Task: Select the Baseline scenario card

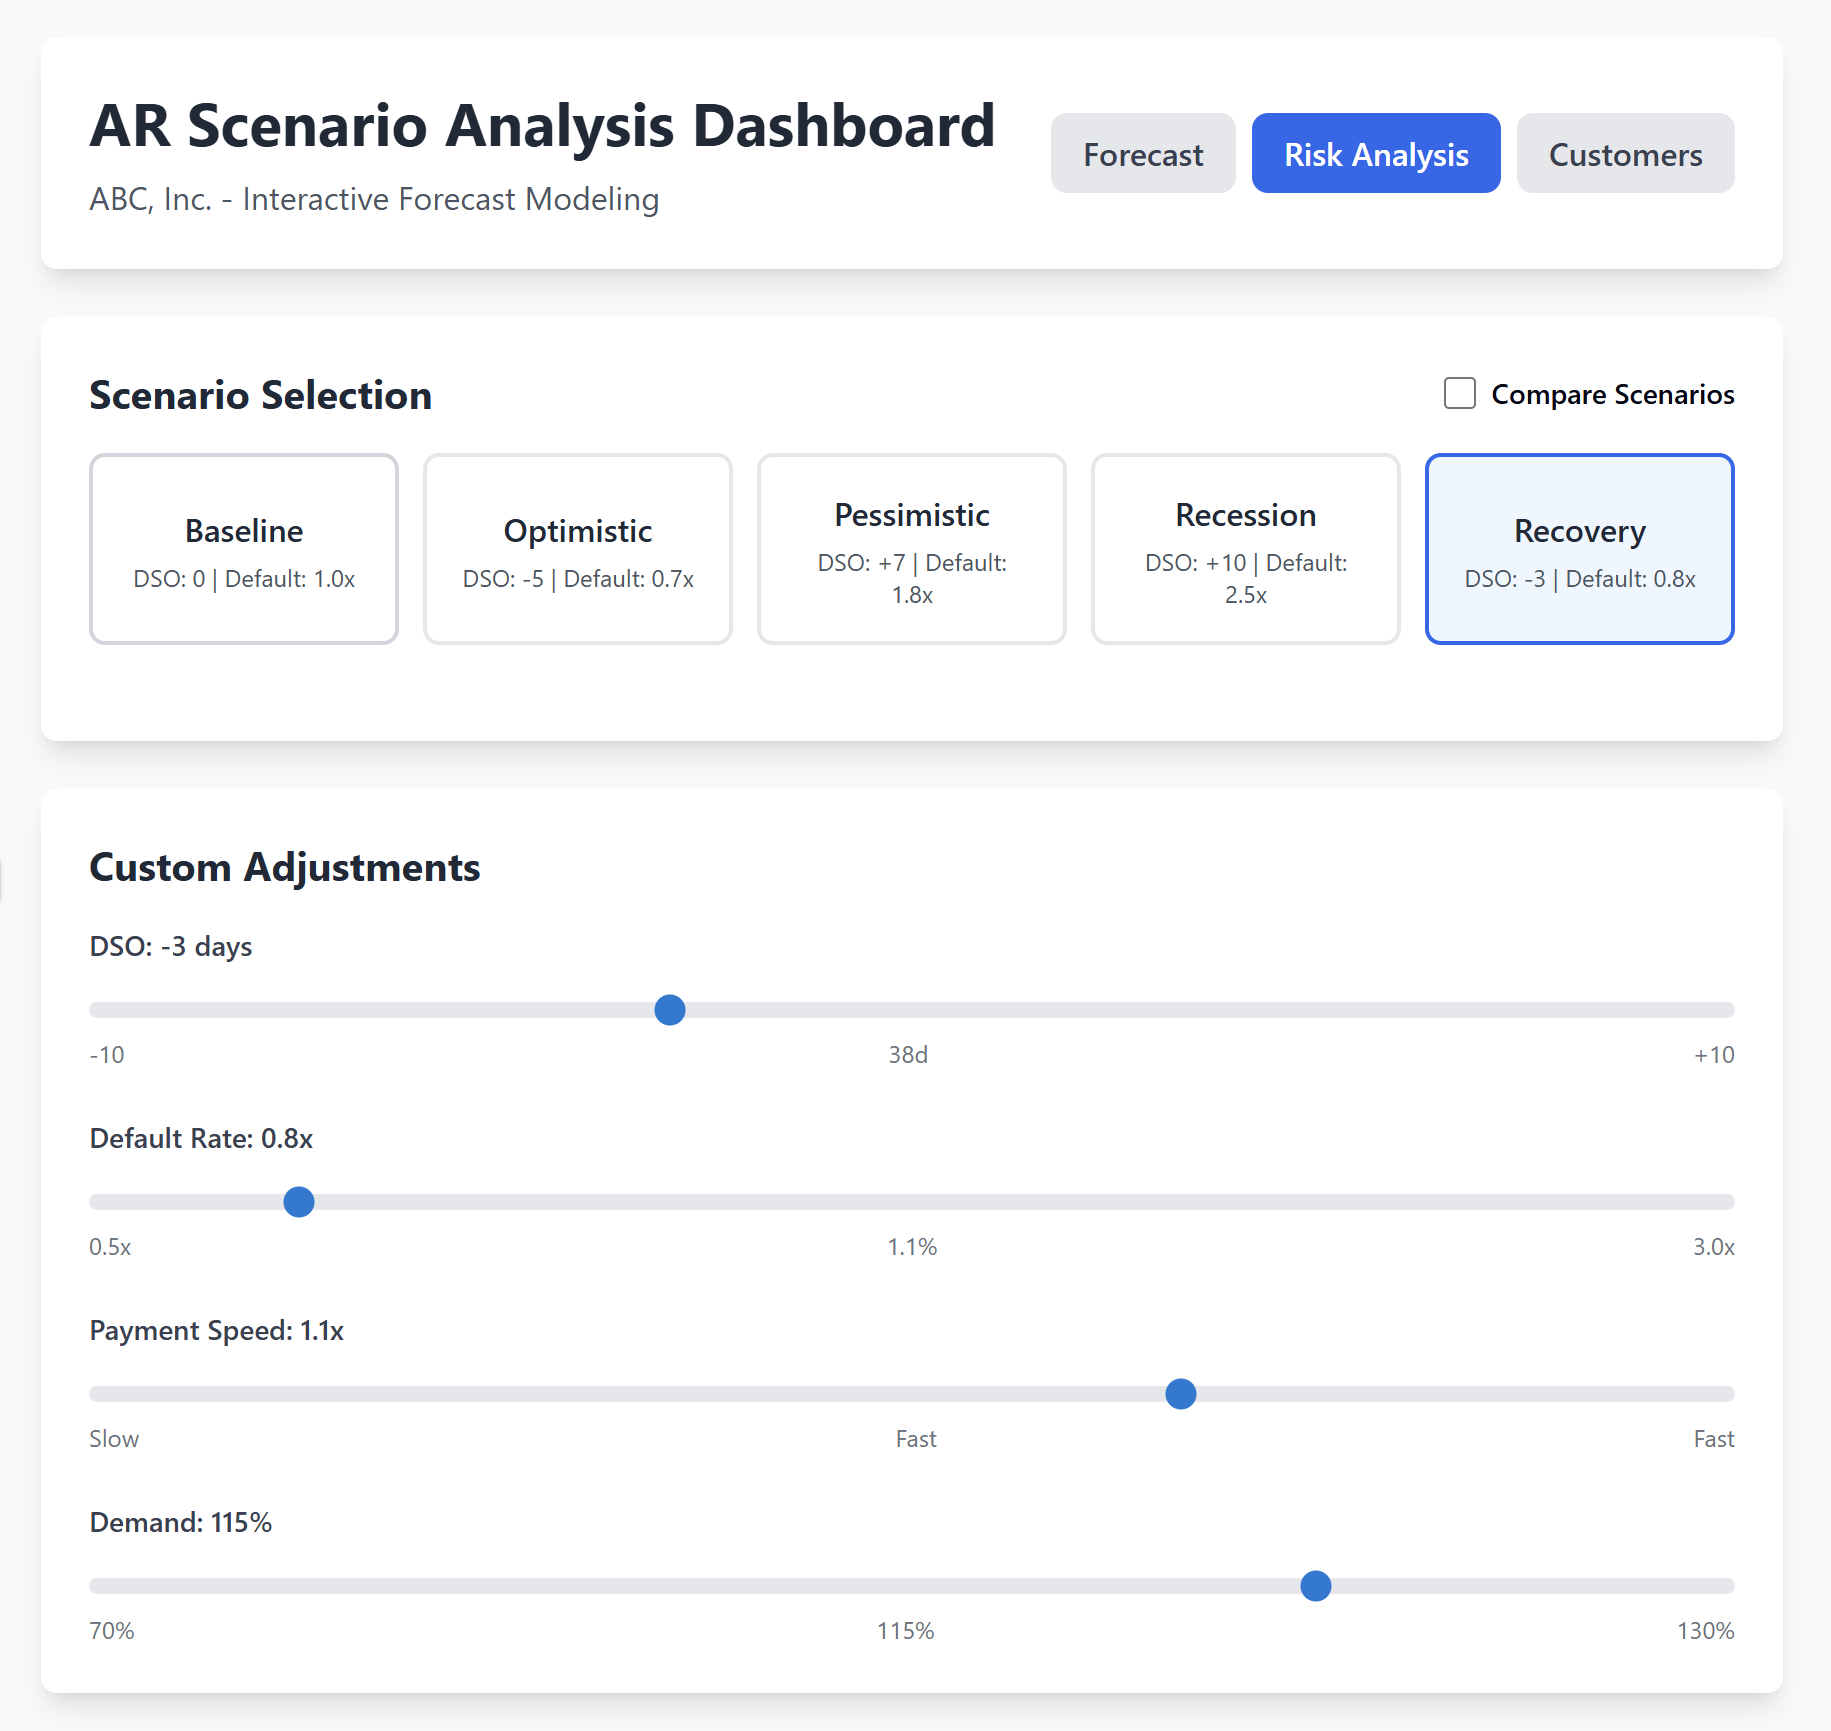Action: click(244, 549)
